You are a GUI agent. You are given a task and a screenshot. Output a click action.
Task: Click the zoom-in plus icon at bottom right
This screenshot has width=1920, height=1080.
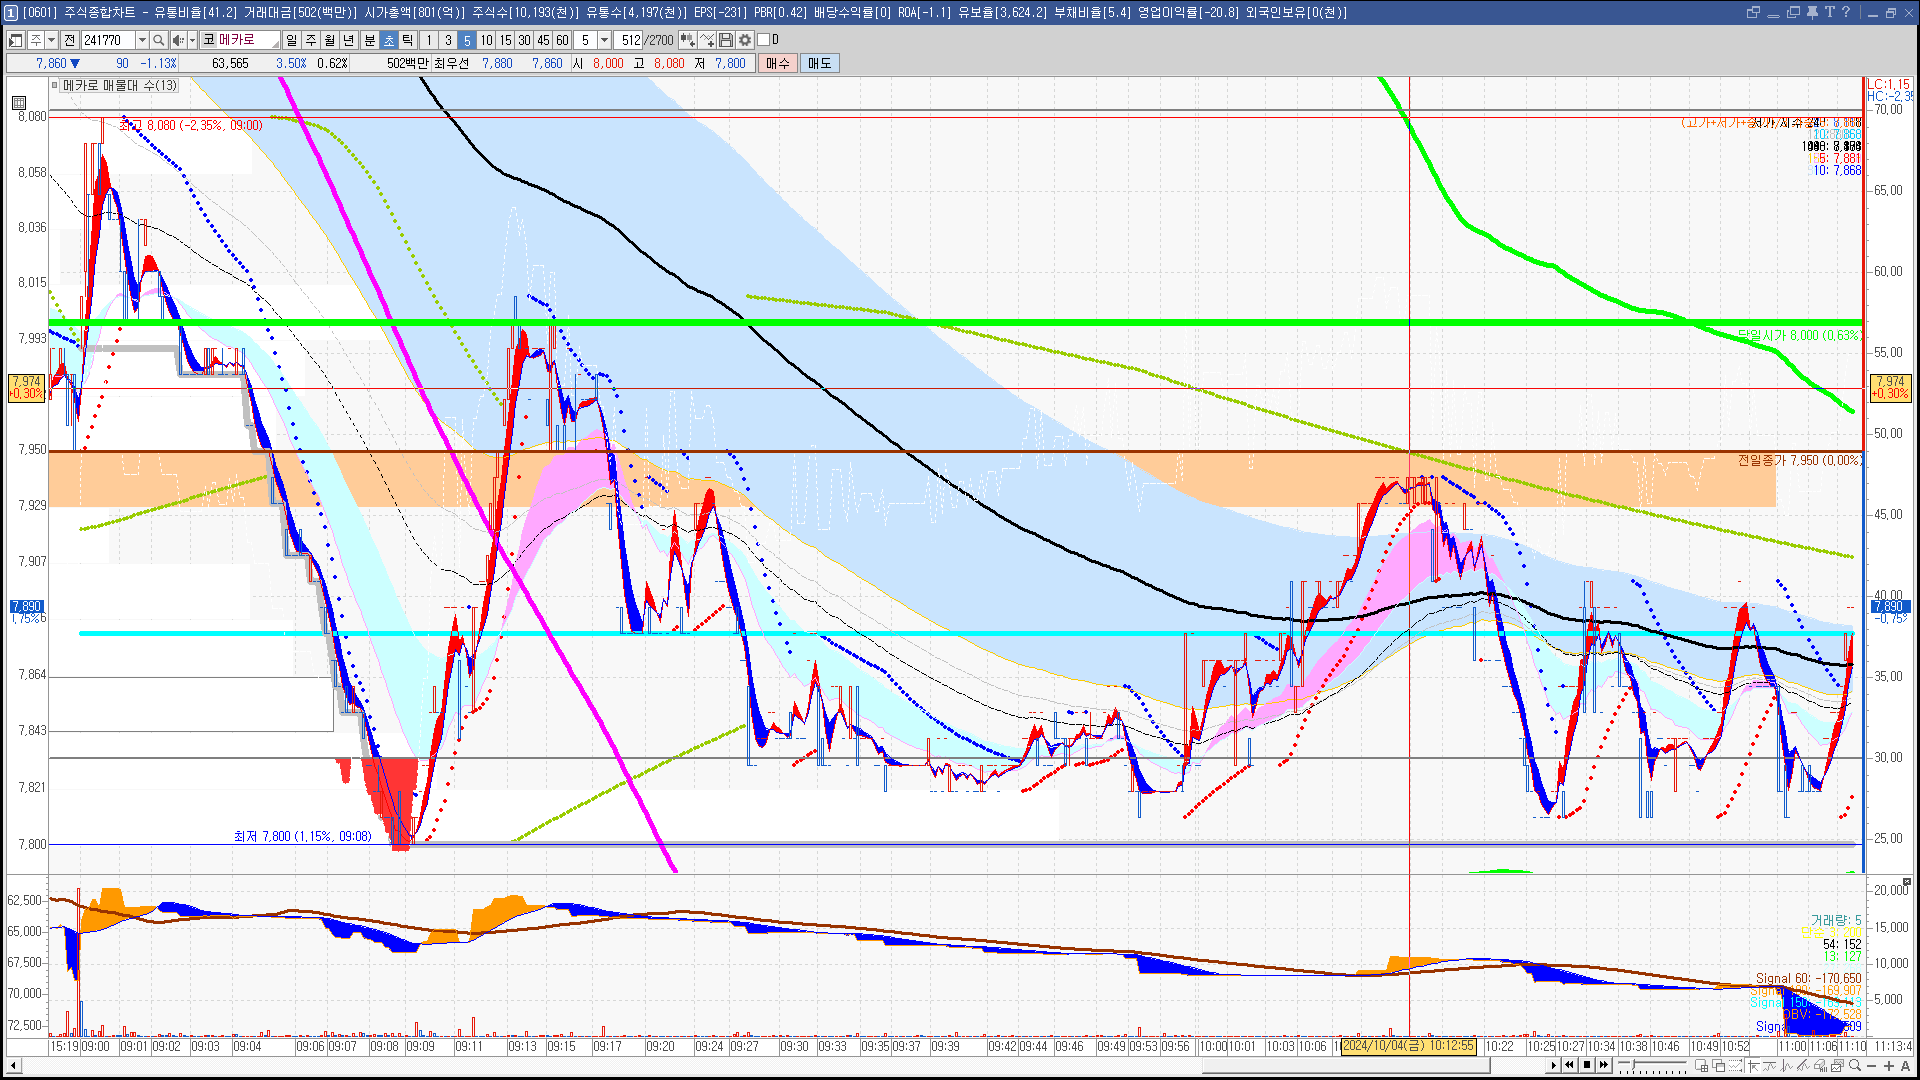tap(1889, 1066)
